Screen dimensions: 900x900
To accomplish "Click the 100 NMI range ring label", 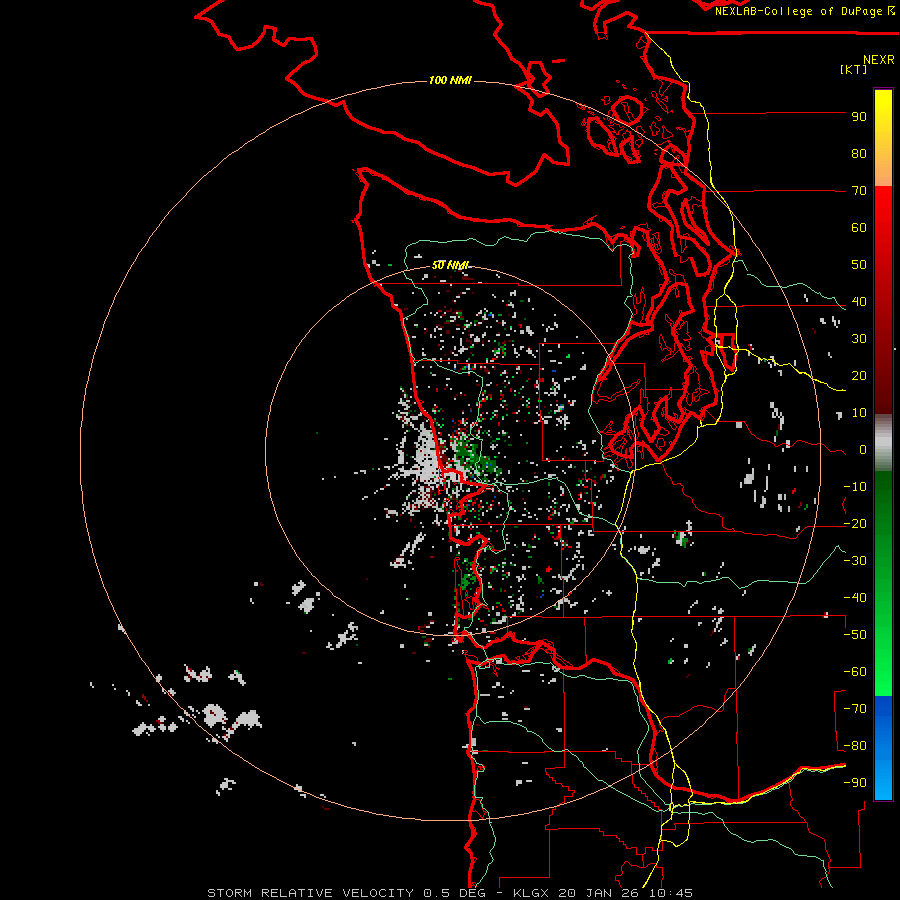I will pyautogui.click(x=450, y=80).
